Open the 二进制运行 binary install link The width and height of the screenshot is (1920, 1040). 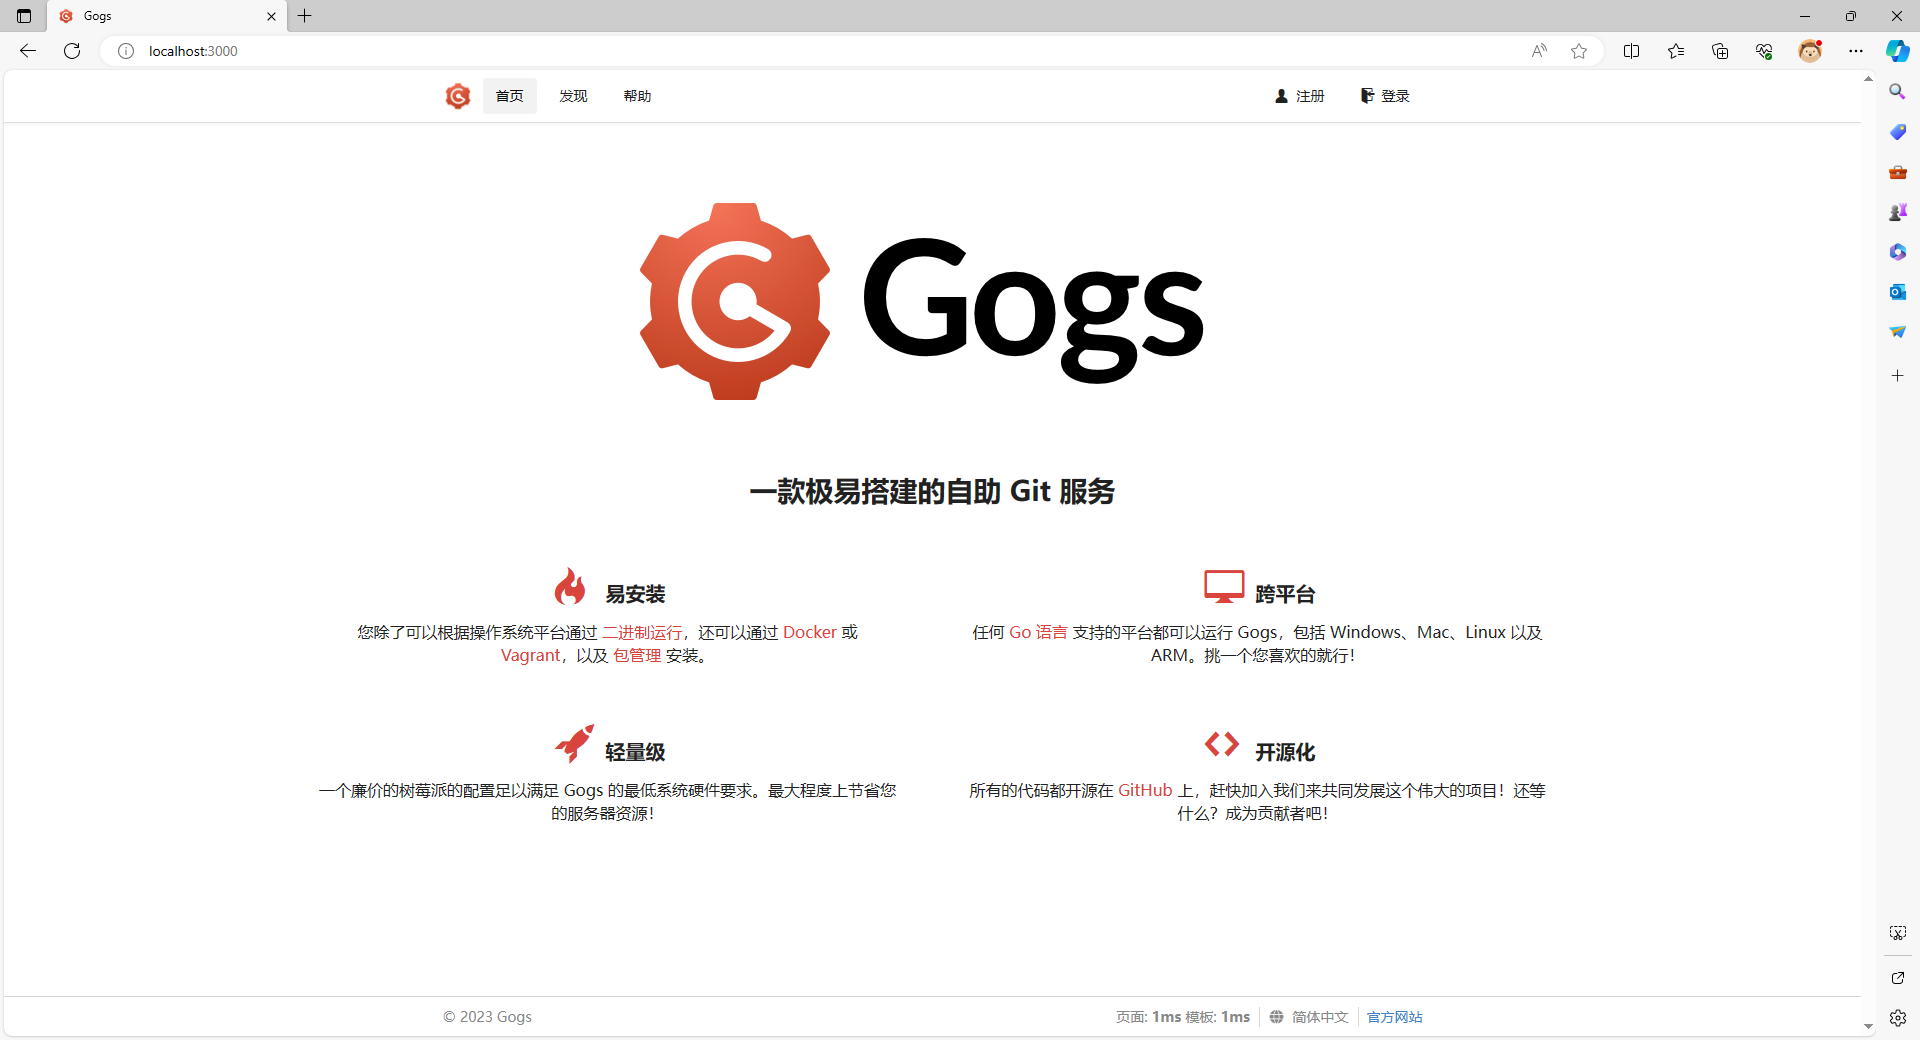click(642, 632)
